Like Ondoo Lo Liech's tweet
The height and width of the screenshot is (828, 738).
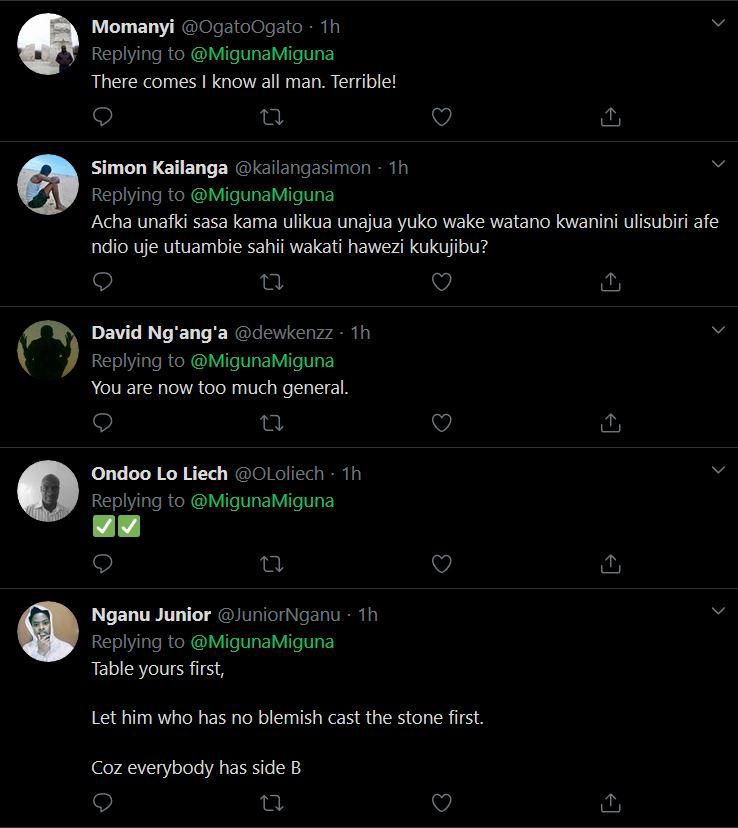441,564
